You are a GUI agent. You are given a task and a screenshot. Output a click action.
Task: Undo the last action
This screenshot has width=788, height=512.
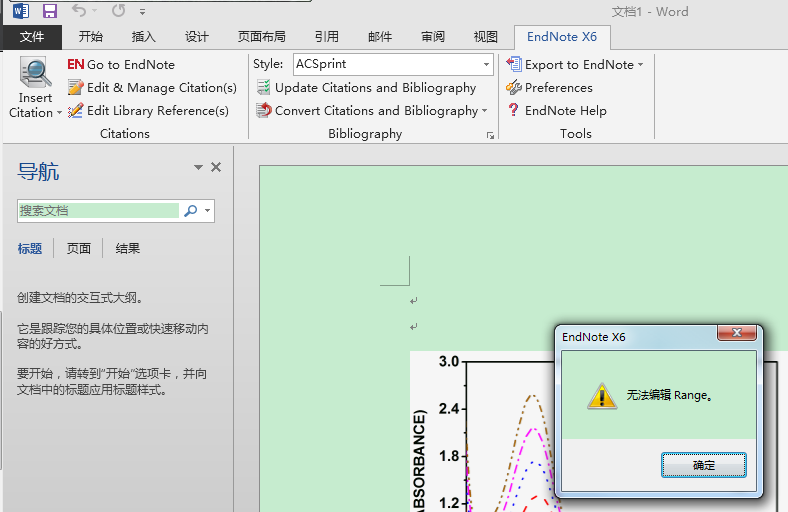click(x=79, y=10)
